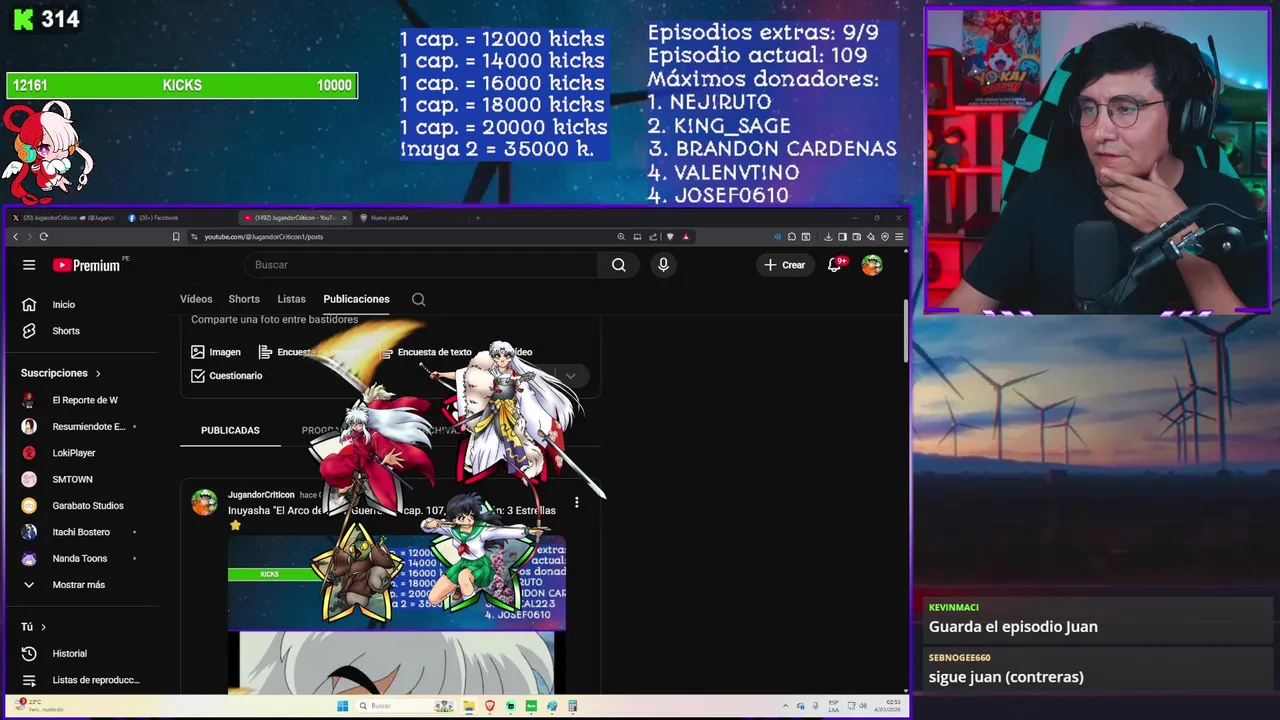Start voice search with the microphone icon
The width and height of the screenshot is (1280, 720).
click(663, 265)
